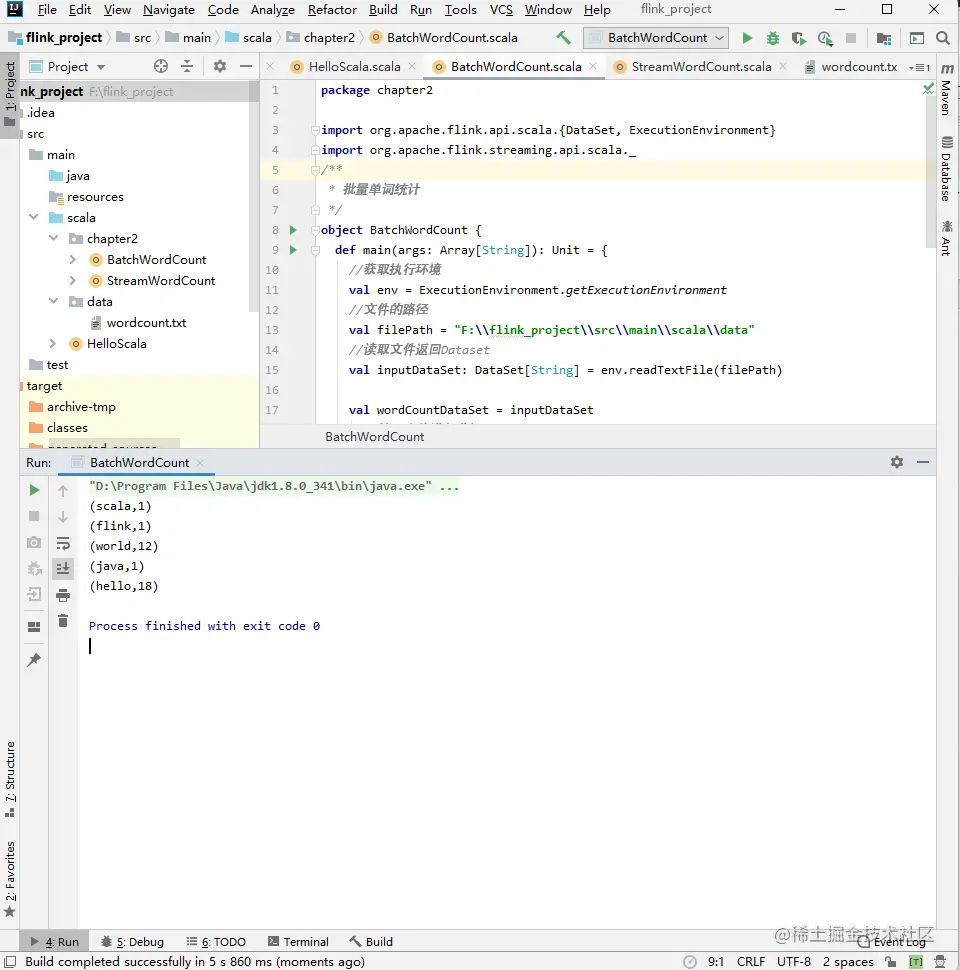Screen dimensions: 960x970
Task: Click the CRLF line separator in status bar
Action: coord(751,961)
